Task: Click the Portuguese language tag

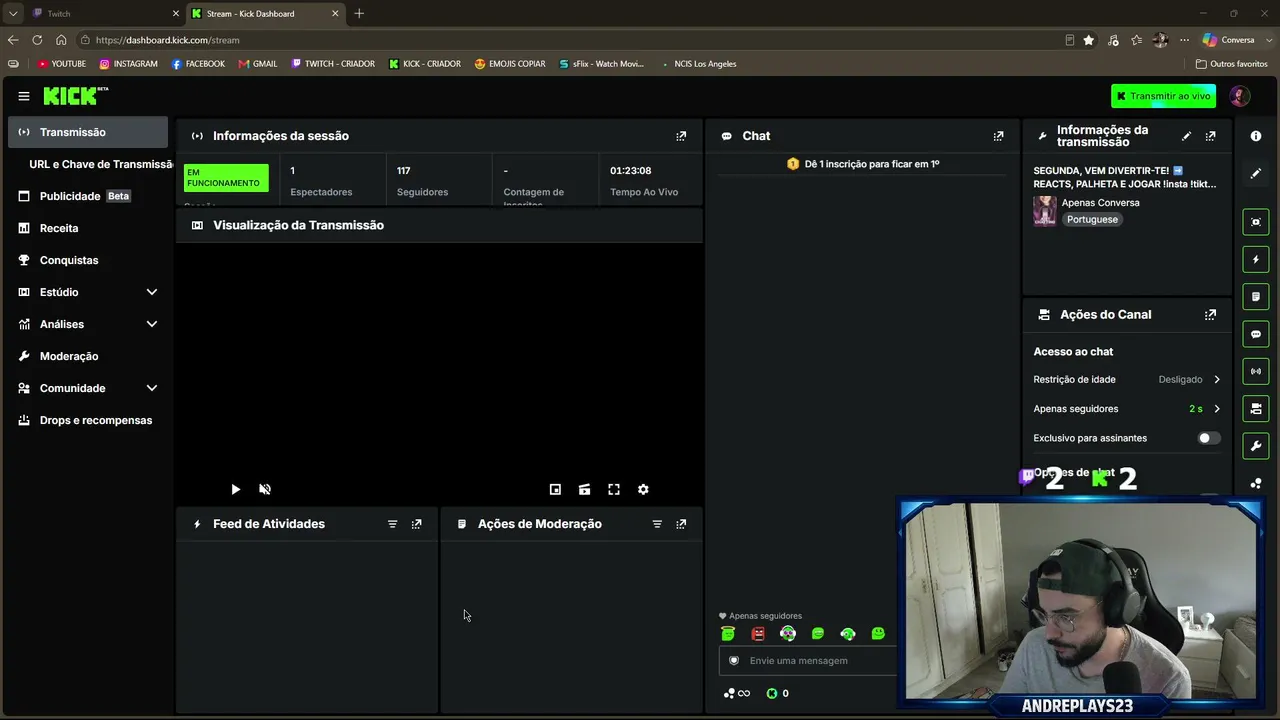Action: pyautogui.click(x=1092, y=219)
